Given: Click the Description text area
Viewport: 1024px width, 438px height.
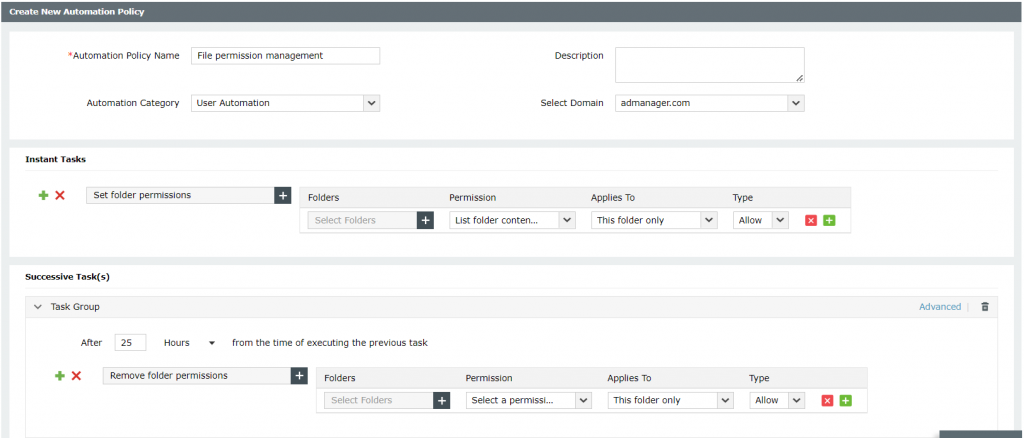Looking at the screenshot, I should click(709, 64).
